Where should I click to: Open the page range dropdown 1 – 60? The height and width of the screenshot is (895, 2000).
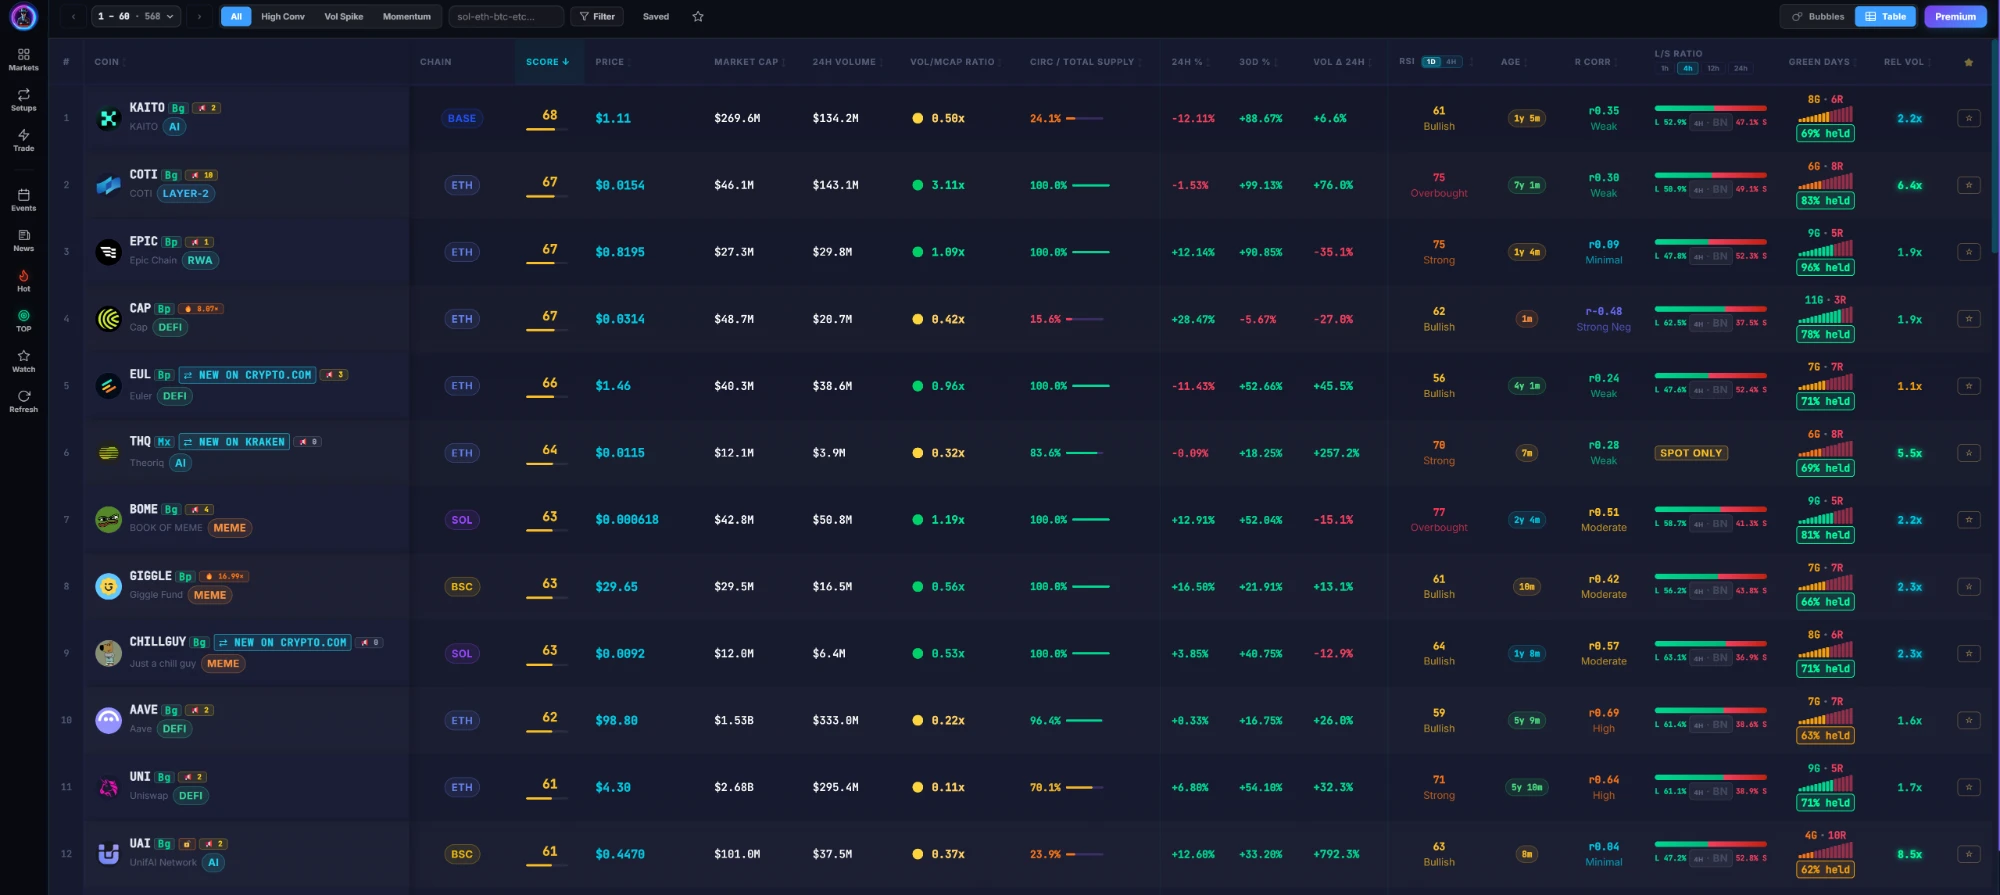point(136,16)
